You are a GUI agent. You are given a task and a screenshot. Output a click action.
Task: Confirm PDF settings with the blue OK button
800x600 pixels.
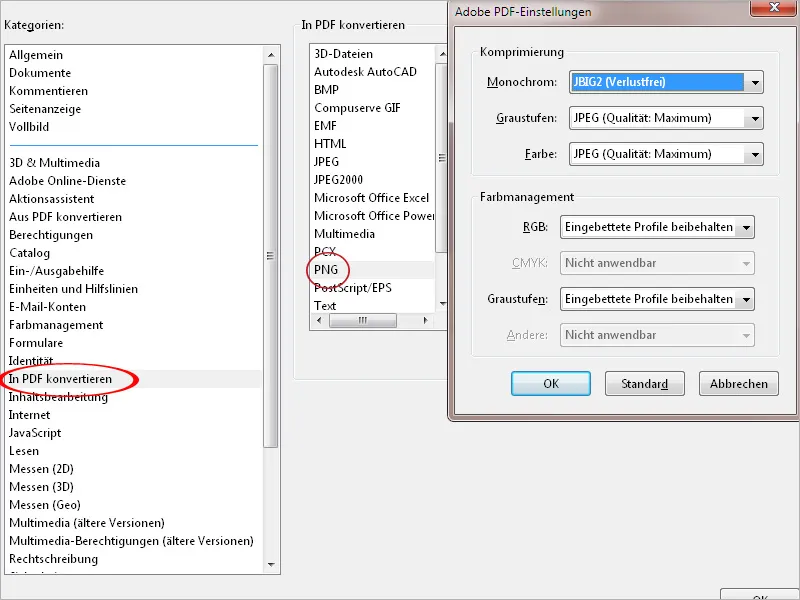coord(551,384)
